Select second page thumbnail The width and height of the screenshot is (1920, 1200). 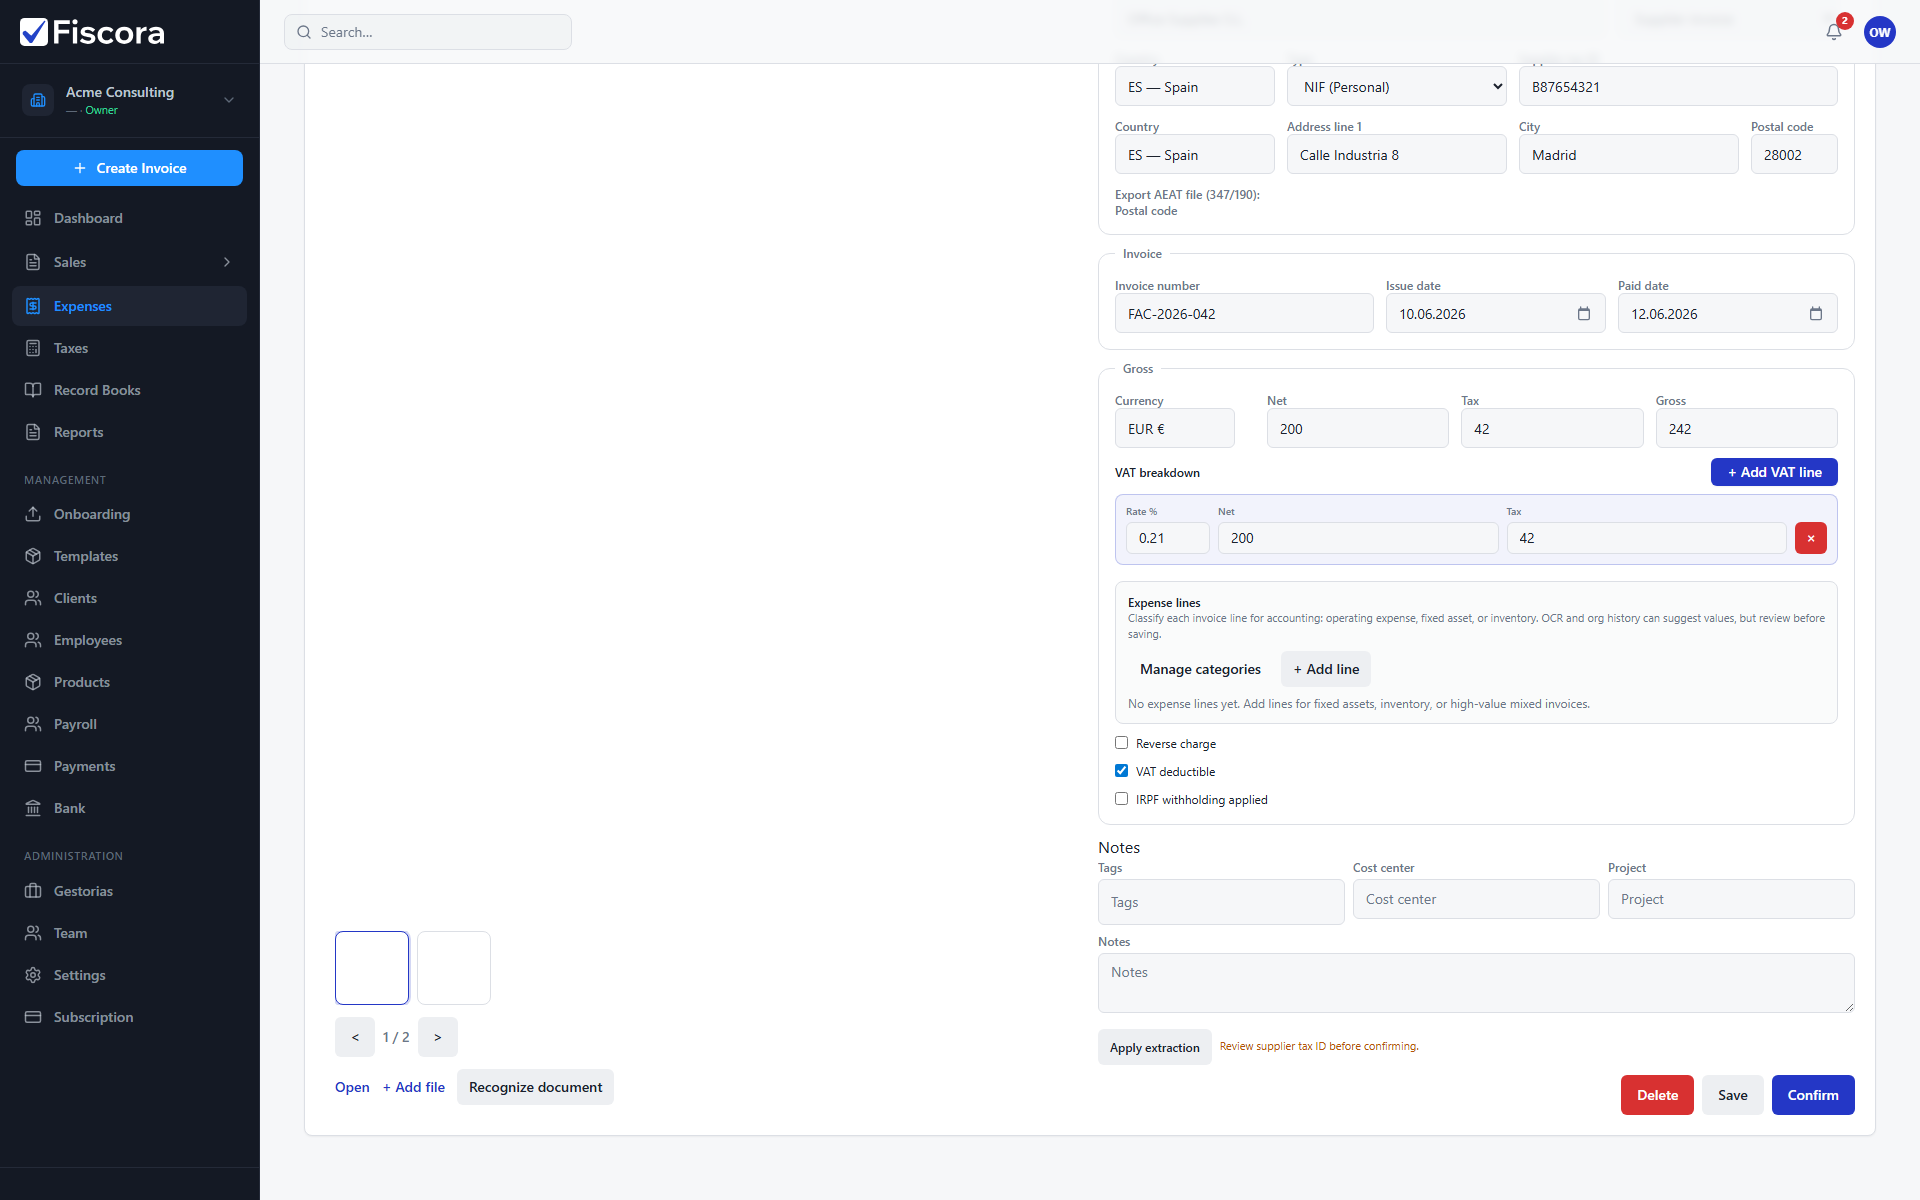pyautogui.click(x=454, y=968)
